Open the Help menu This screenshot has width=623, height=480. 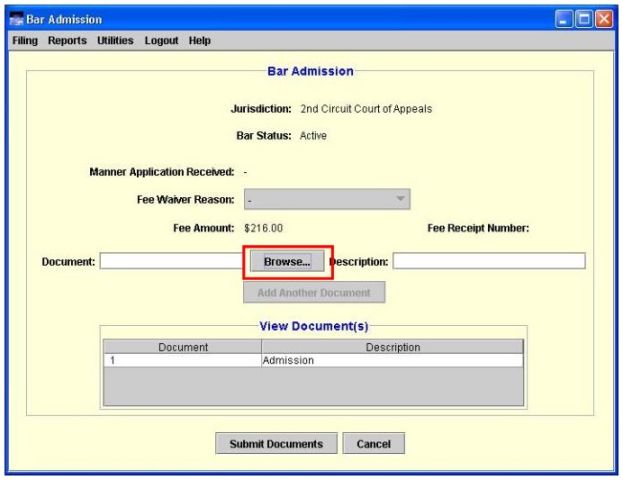pos(199,41)
